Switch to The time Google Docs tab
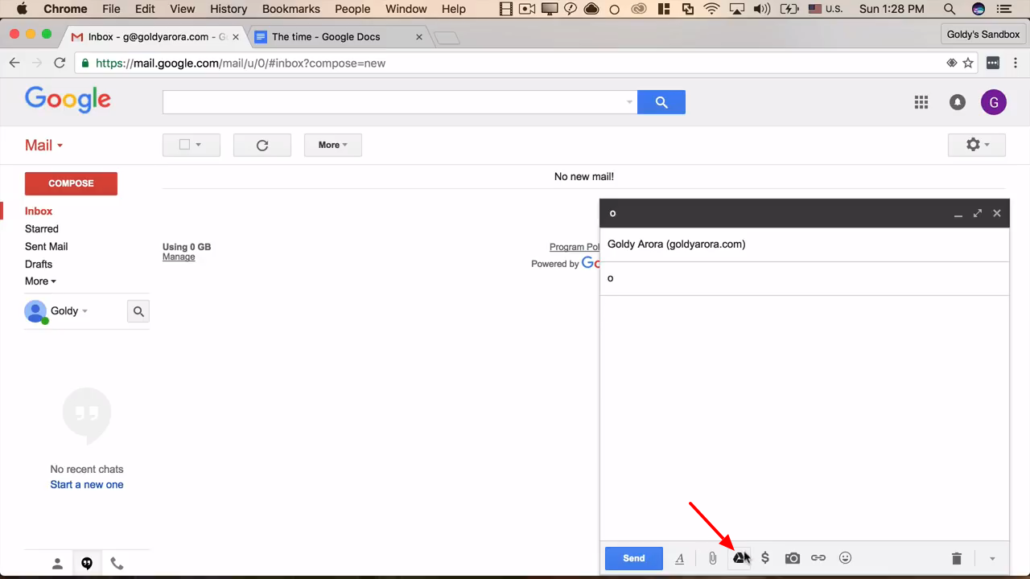 pos(339,37)
